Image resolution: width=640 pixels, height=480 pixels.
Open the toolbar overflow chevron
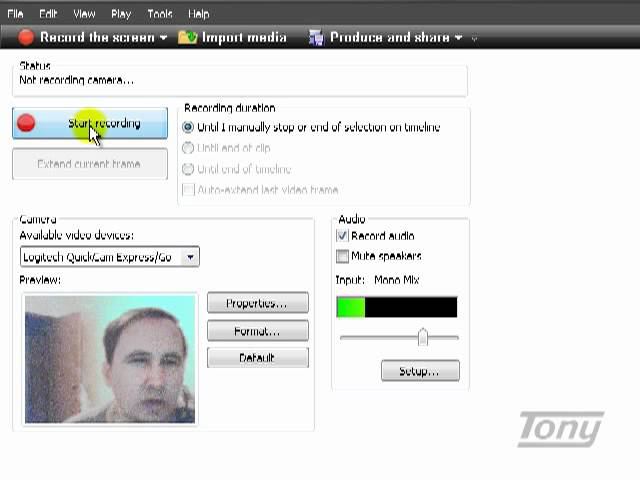(474, 39)
